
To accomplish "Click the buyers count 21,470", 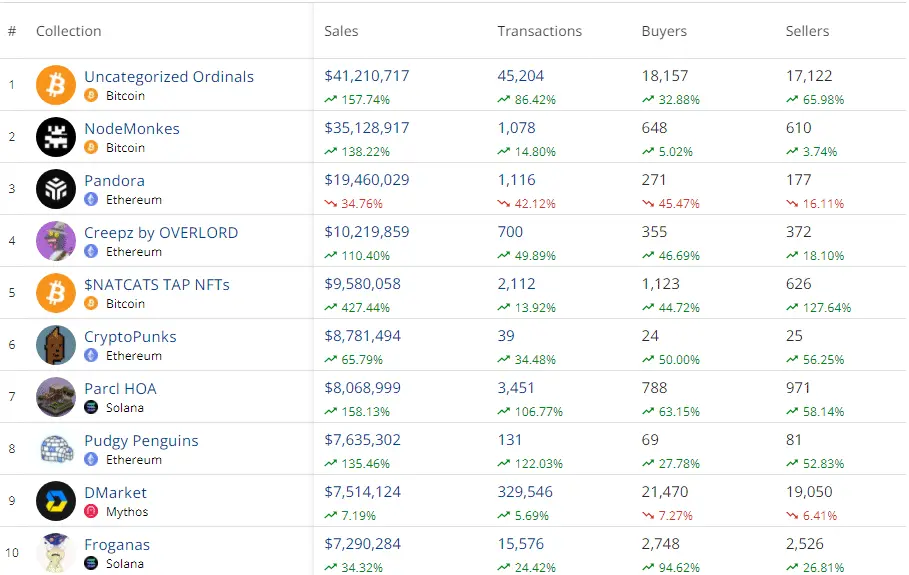I will 664,492.
